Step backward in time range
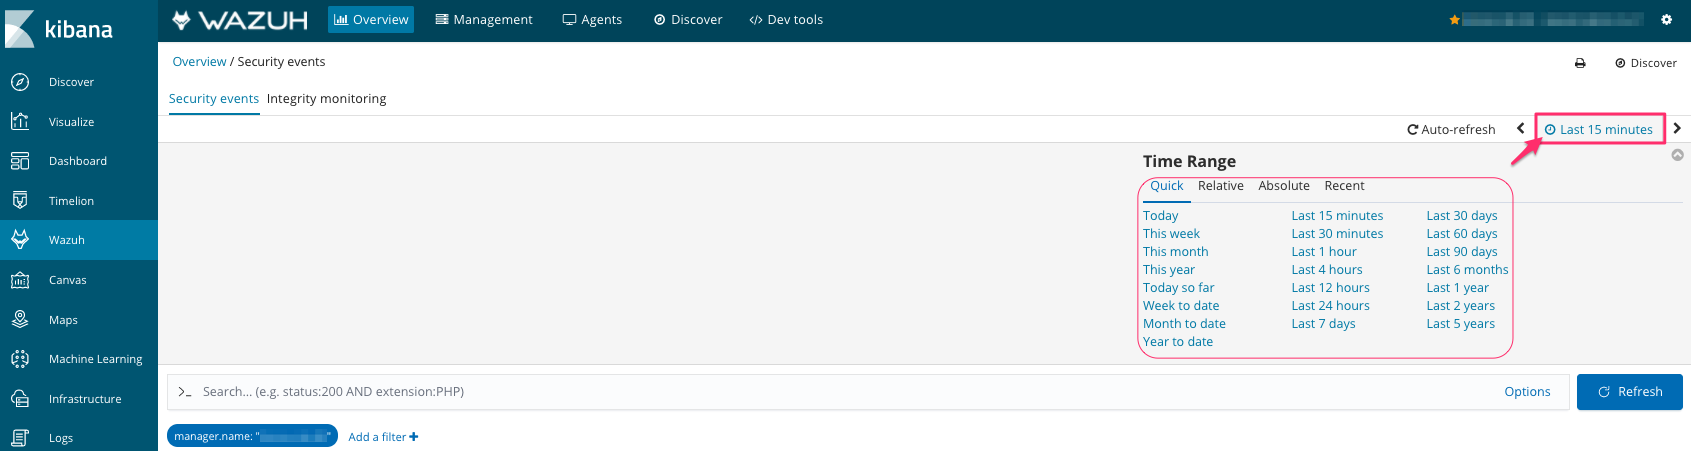1691x451 pixels. [x=1520, y=128]
